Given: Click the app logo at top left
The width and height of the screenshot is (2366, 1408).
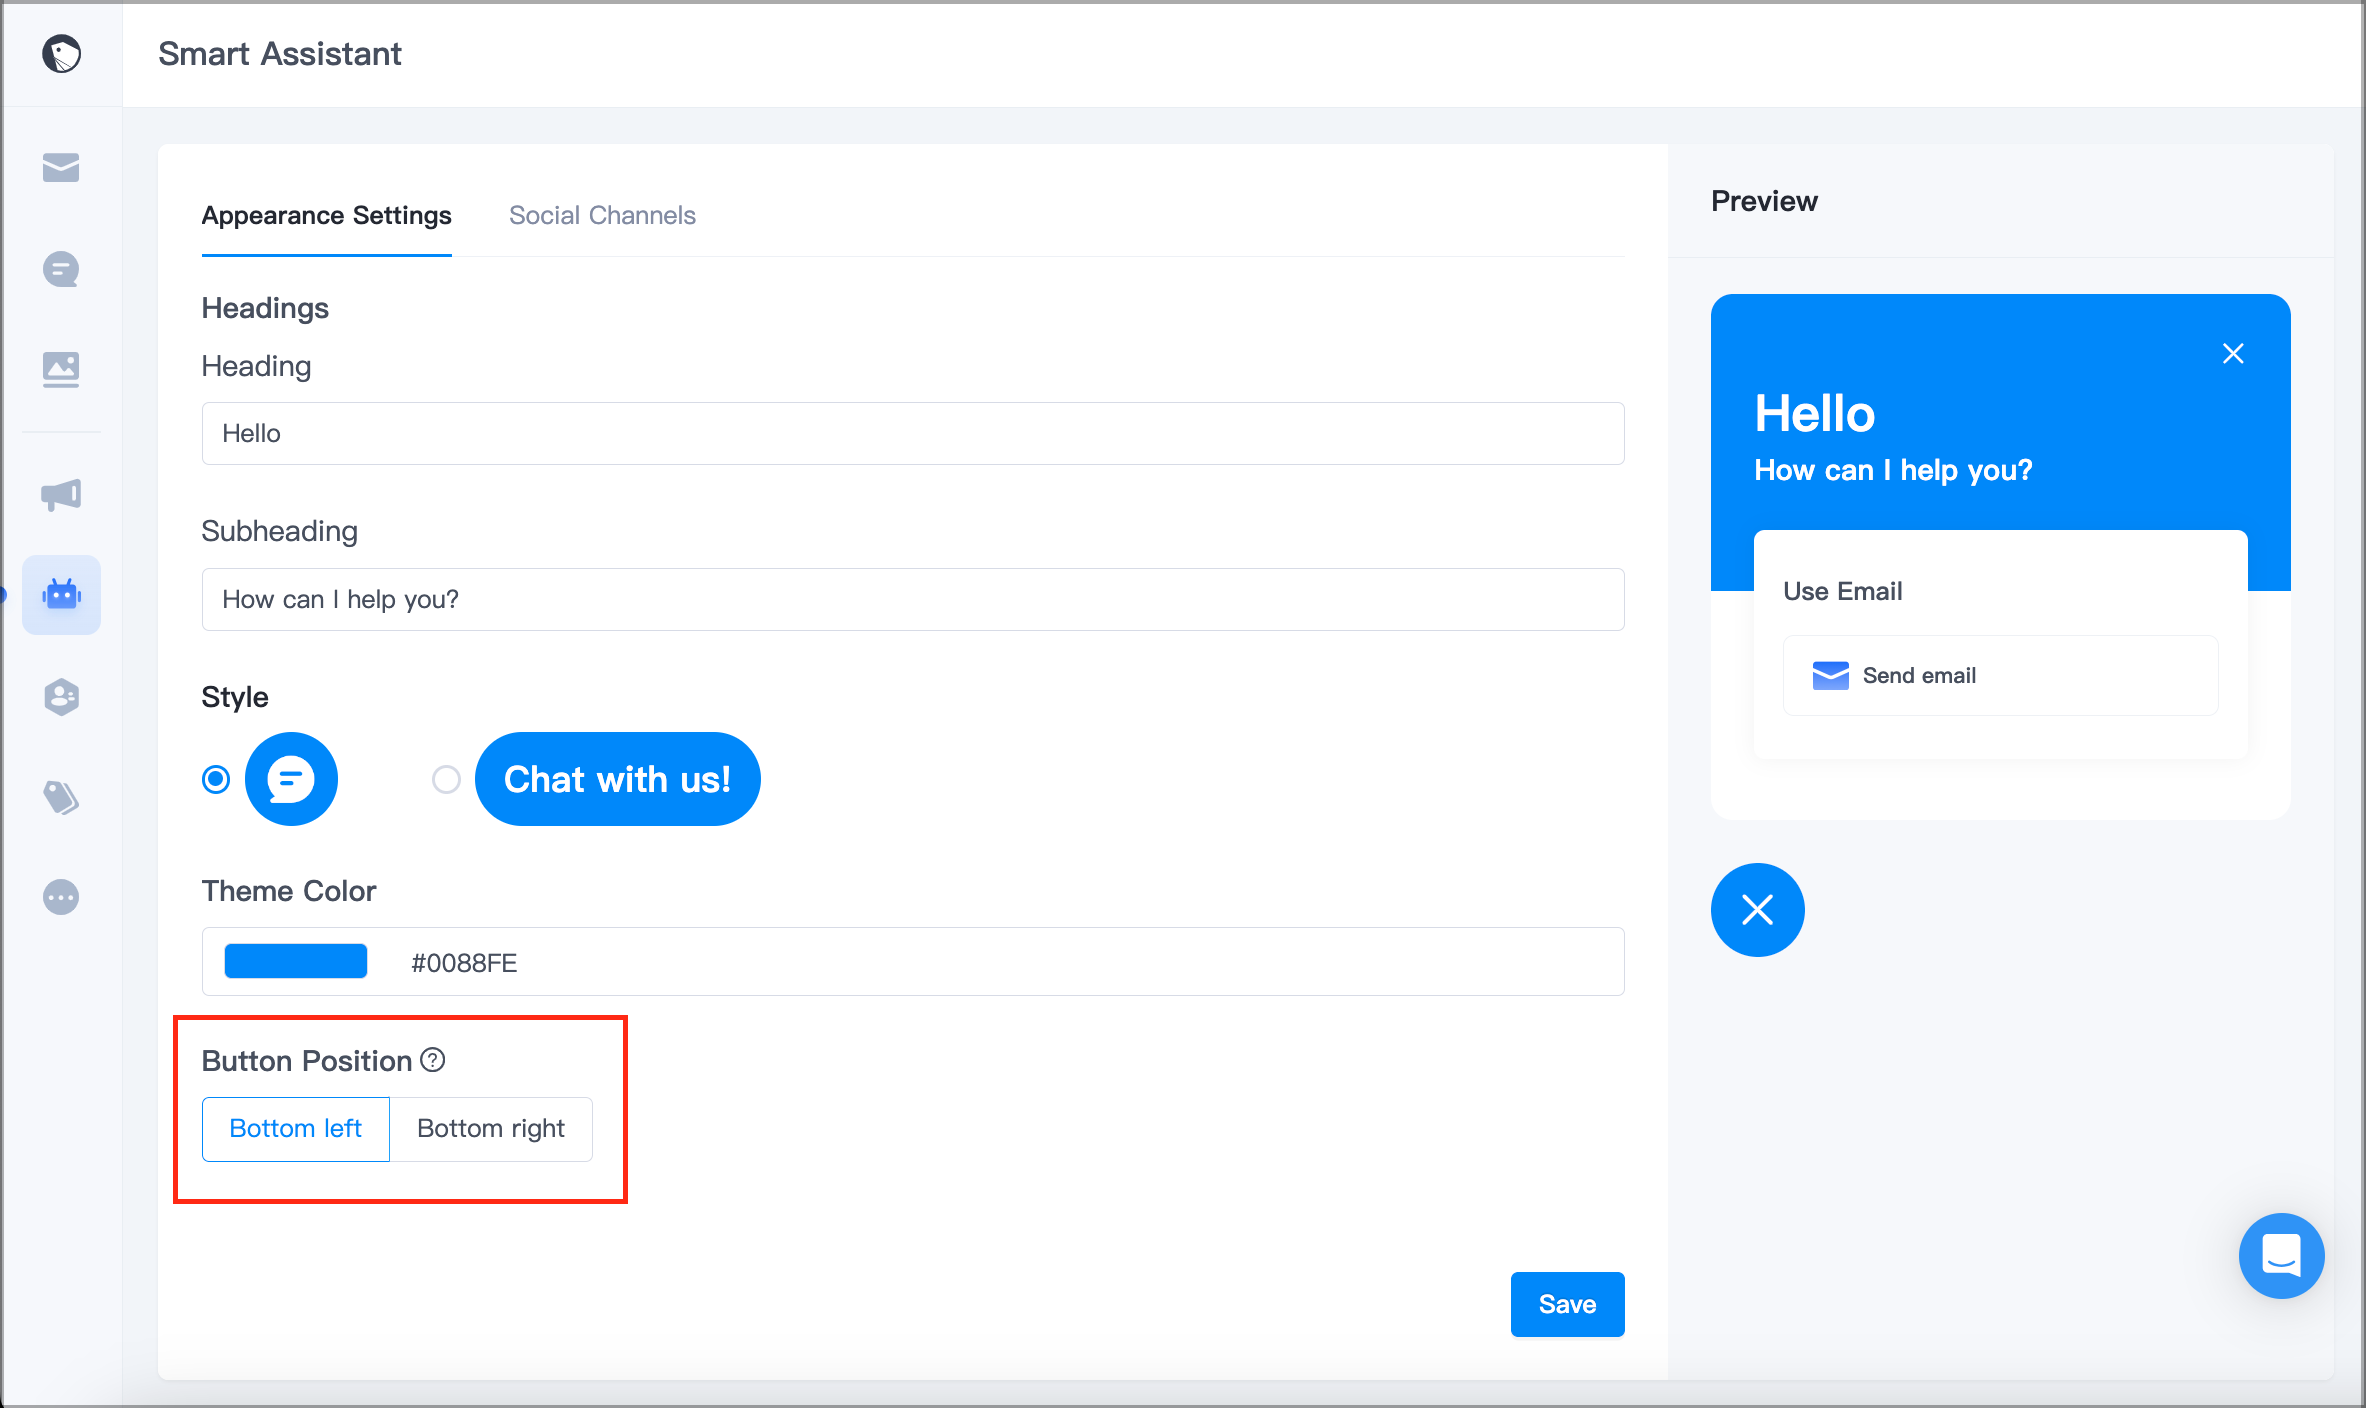Looking at the screenshot, I should tap(62, 54).
